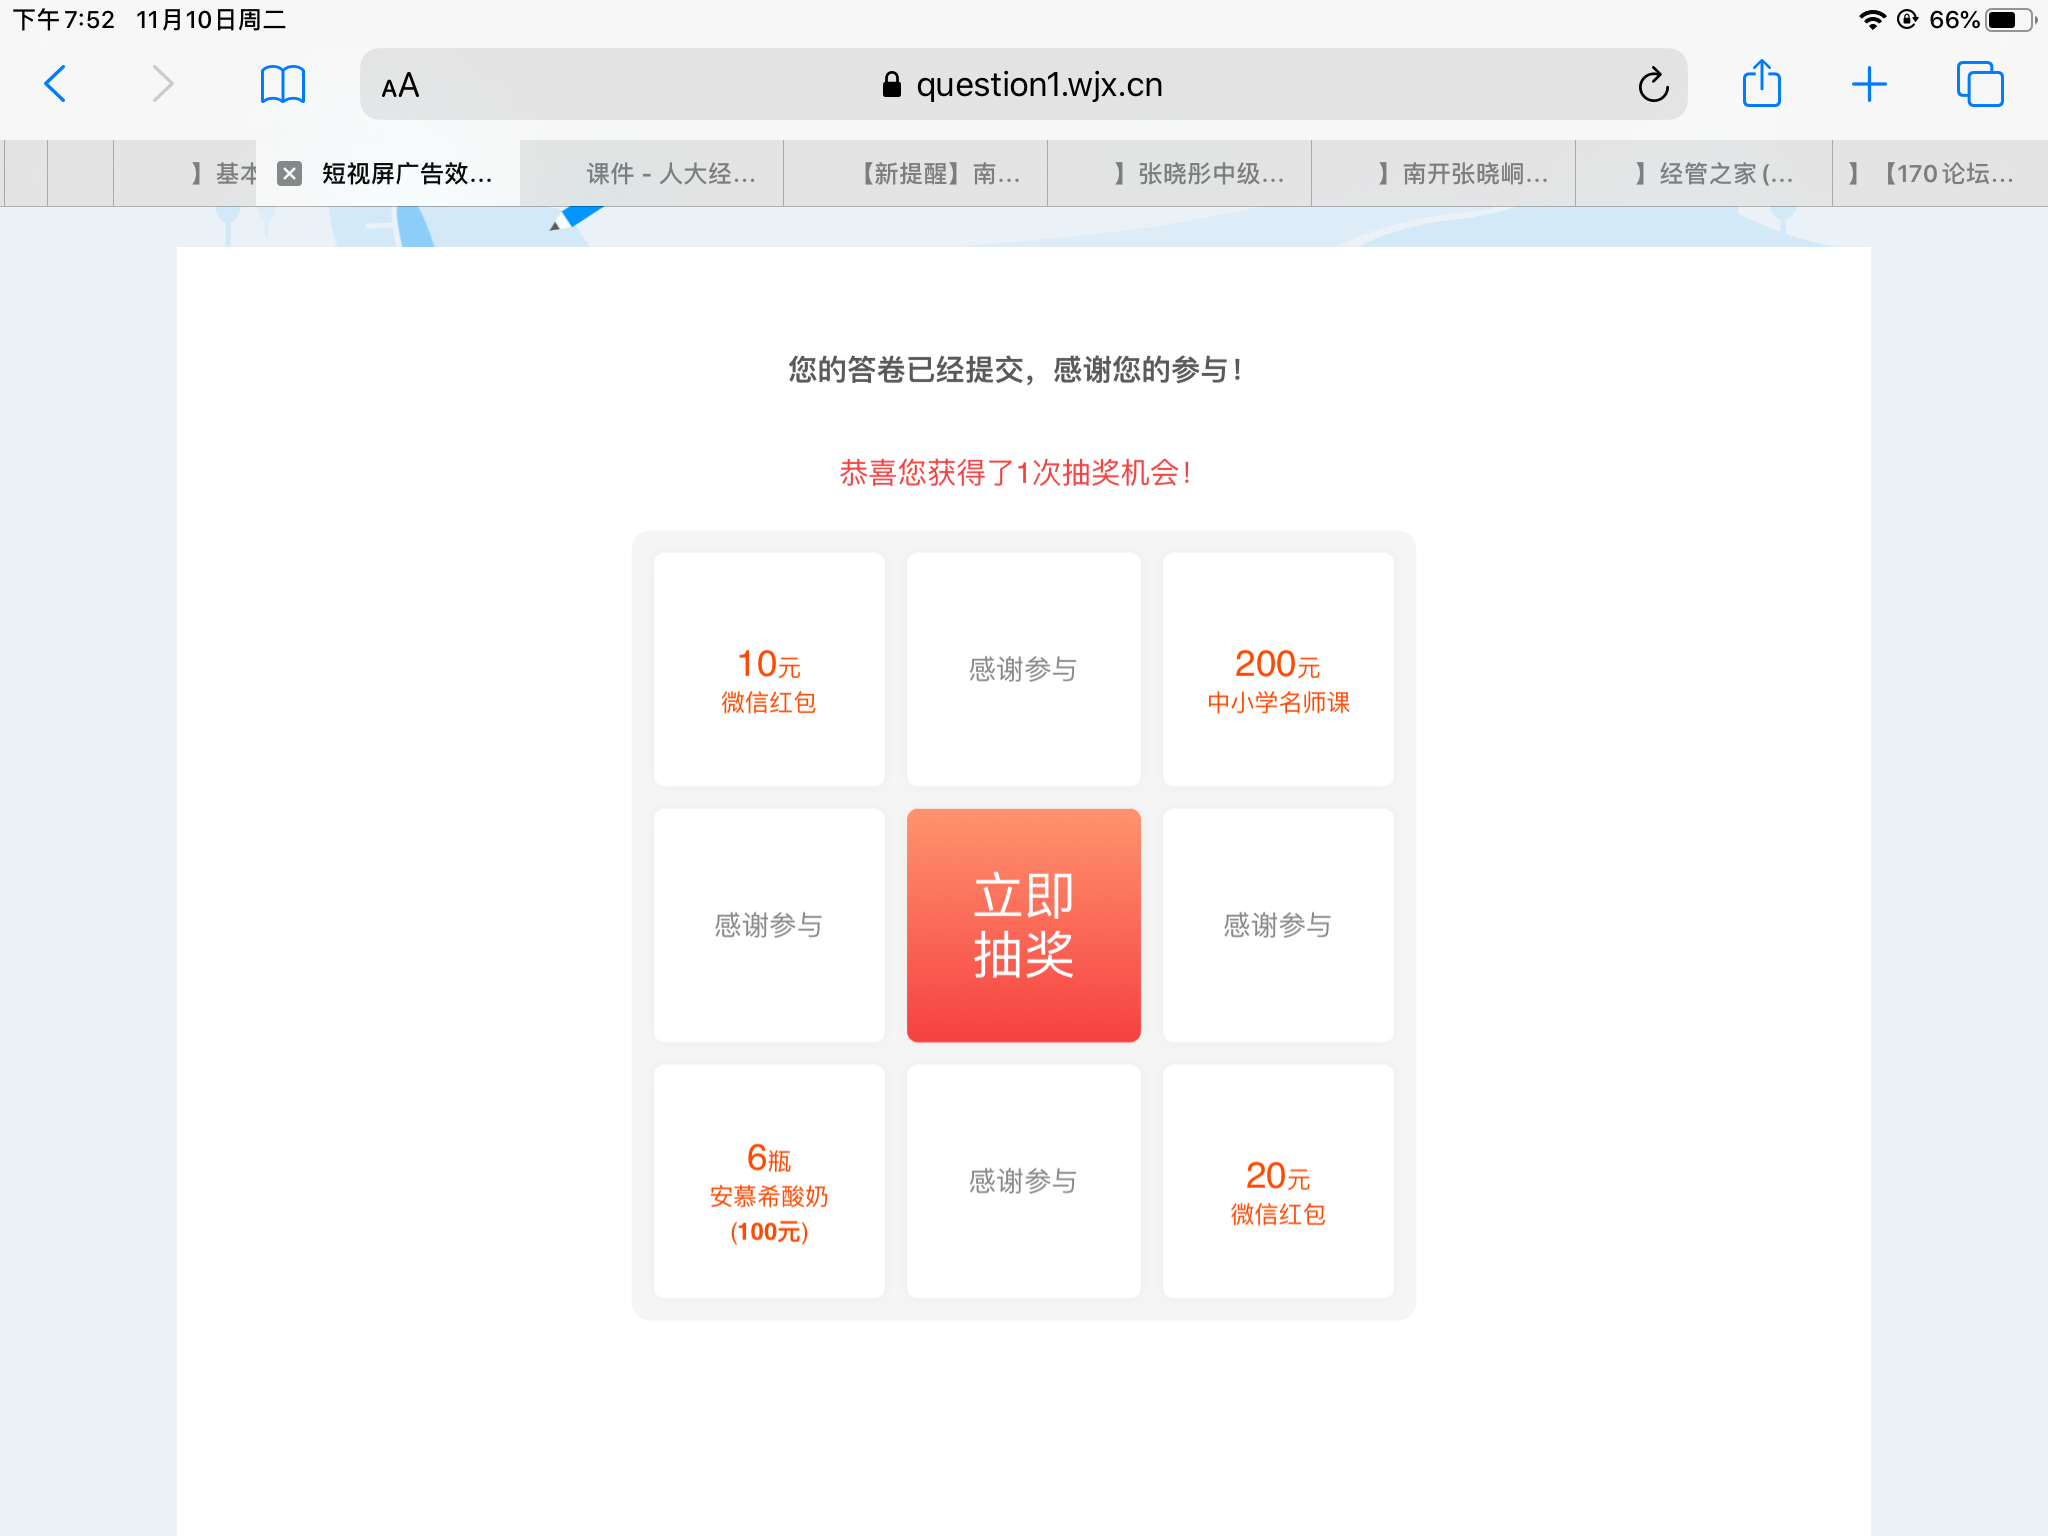This screenshot has width=2048, height=1536.
Task: Reload the page with refresh icon
Action: click(1653, 85)
